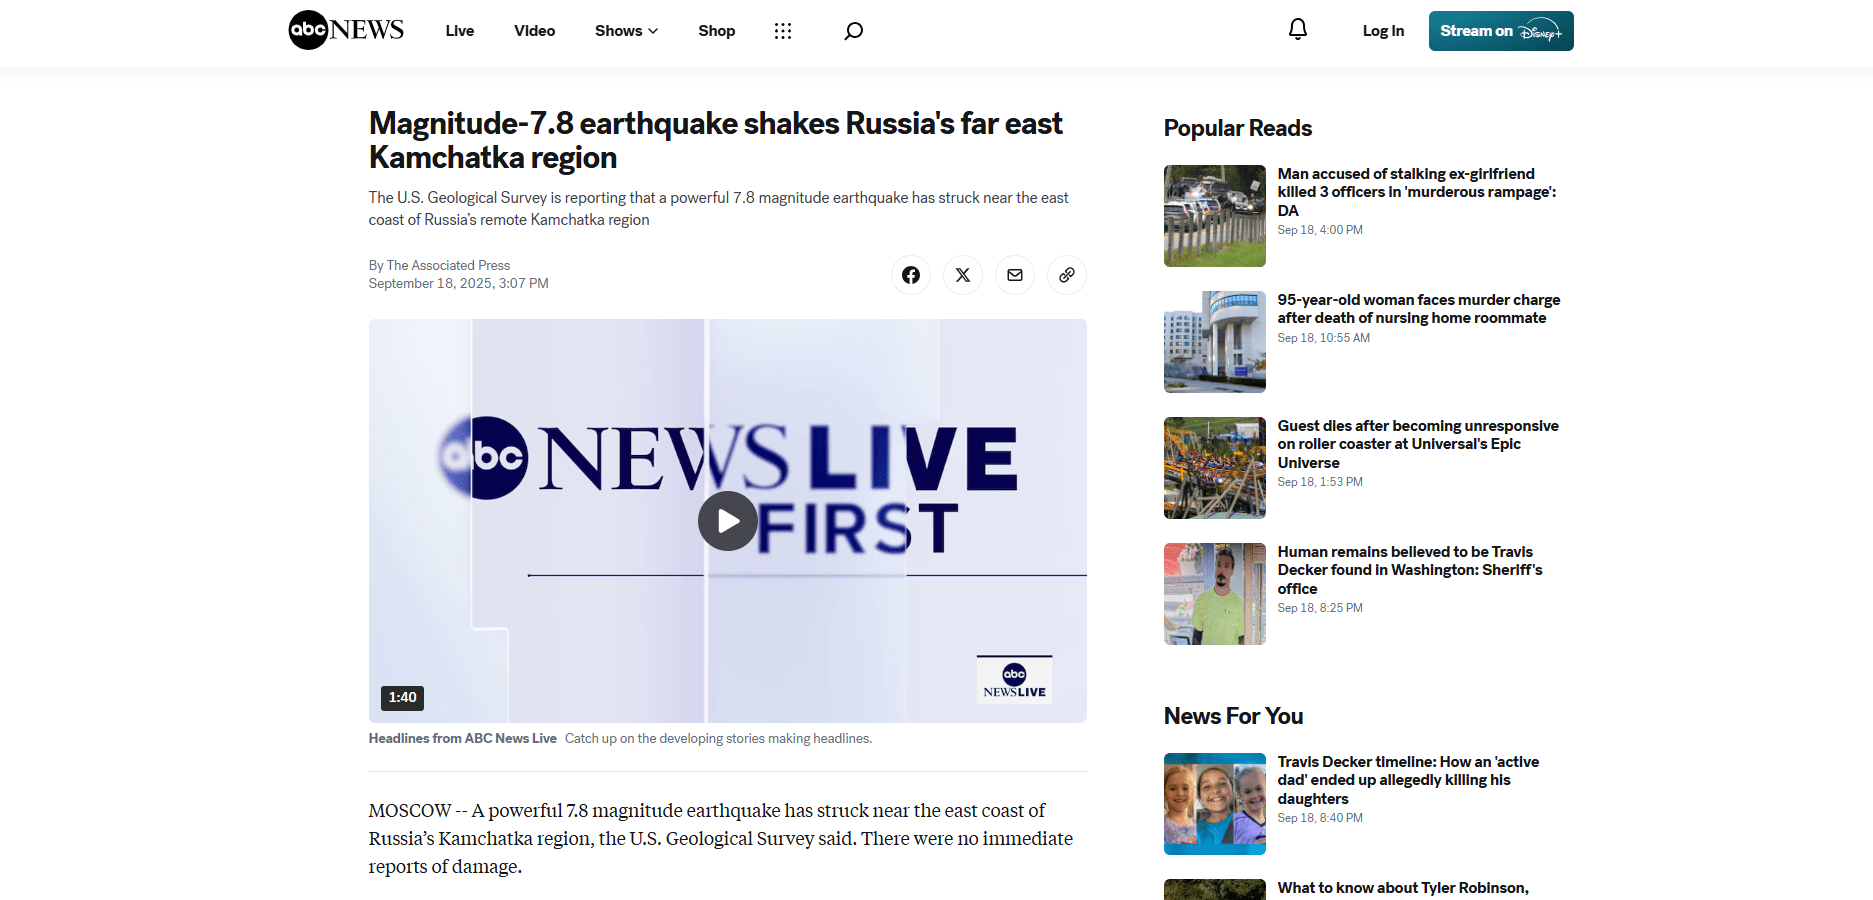Share article on Facebook
The width and height of the screenshot is (1873, 900).
pyautogui.click(x=911, y=275)
